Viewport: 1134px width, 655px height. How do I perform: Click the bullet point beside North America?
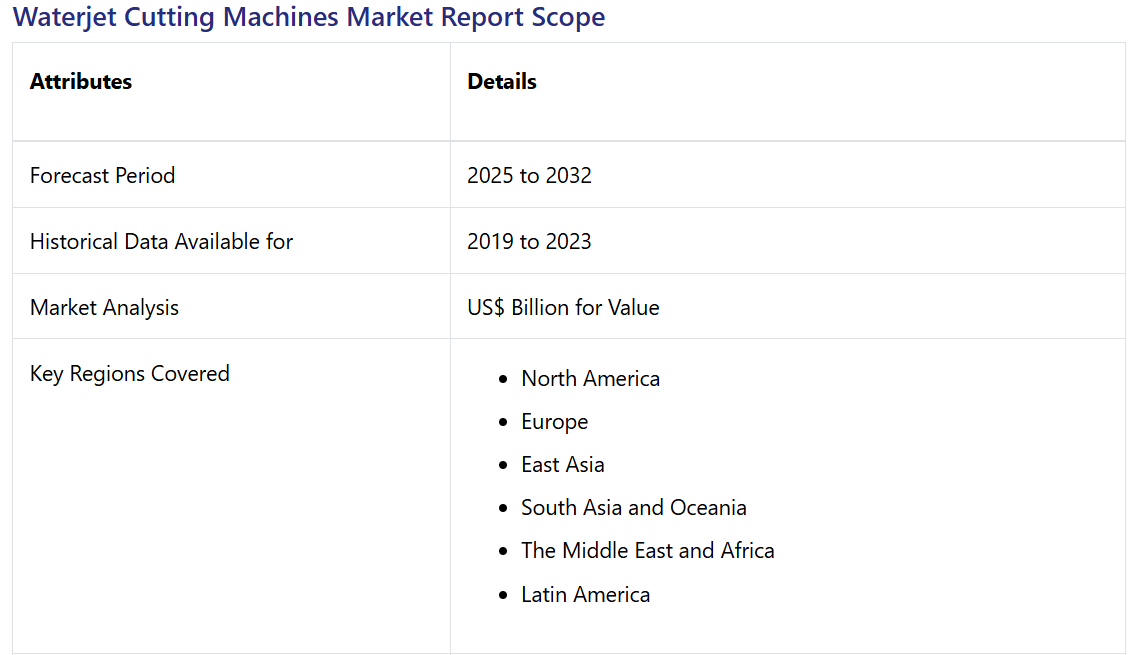click(x=504, y=380)
